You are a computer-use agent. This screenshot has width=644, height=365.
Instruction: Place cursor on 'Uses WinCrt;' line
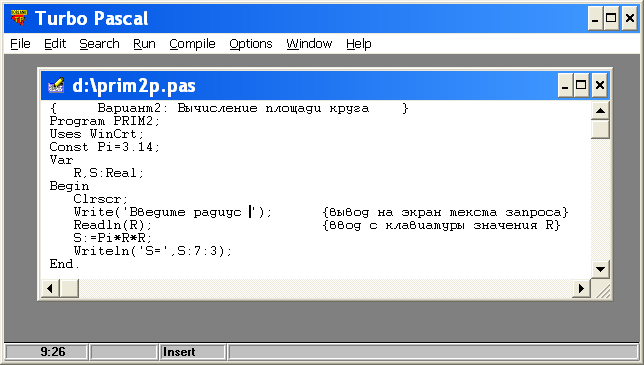pyautogui.click(x=97, y=134)
